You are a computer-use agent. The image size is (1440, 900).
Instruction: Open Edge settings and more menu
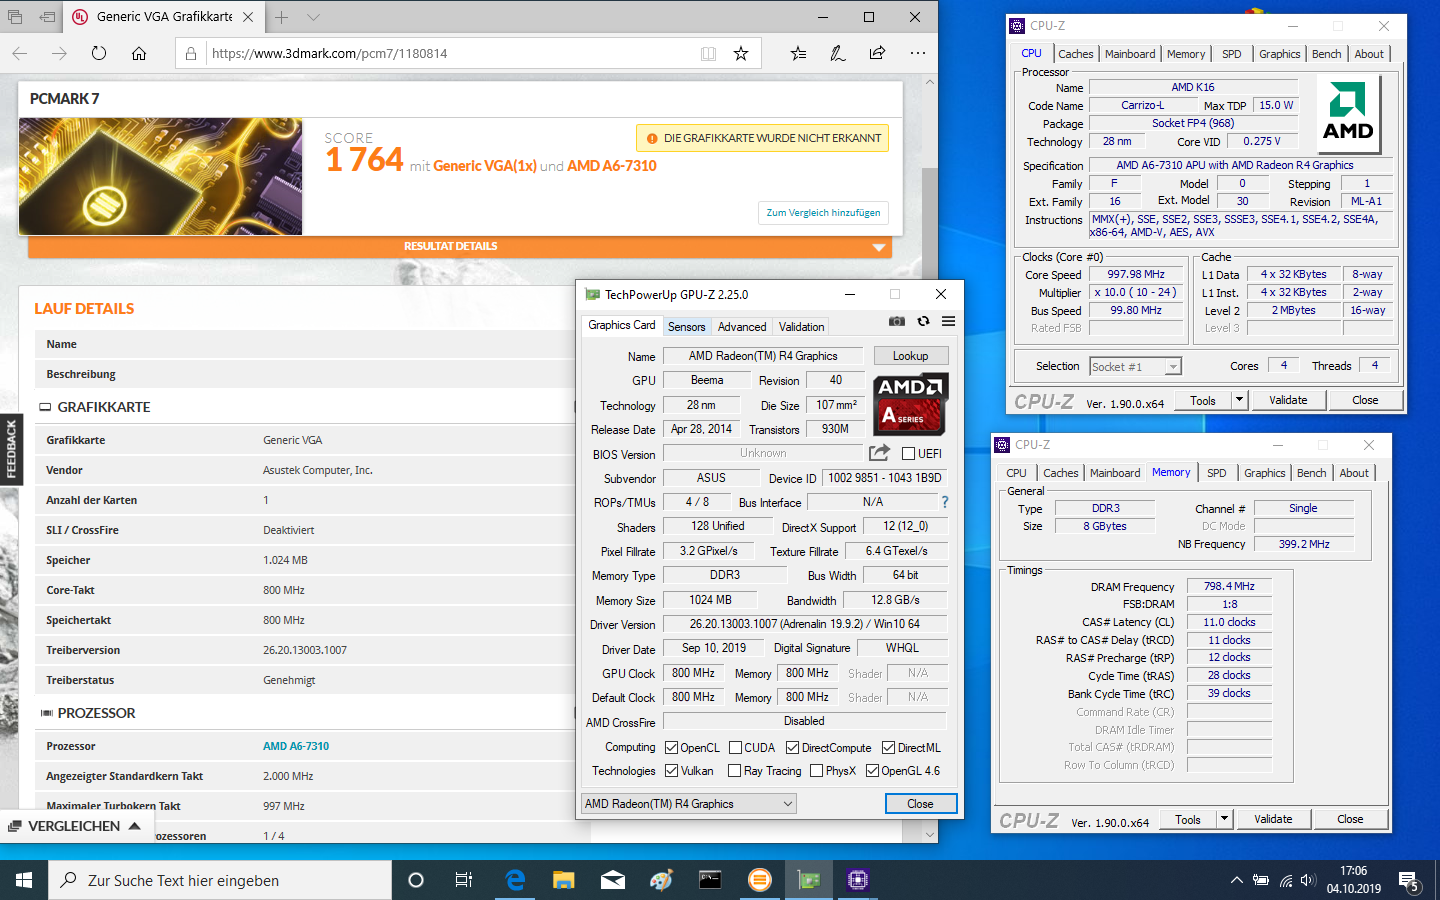[918, 53]
